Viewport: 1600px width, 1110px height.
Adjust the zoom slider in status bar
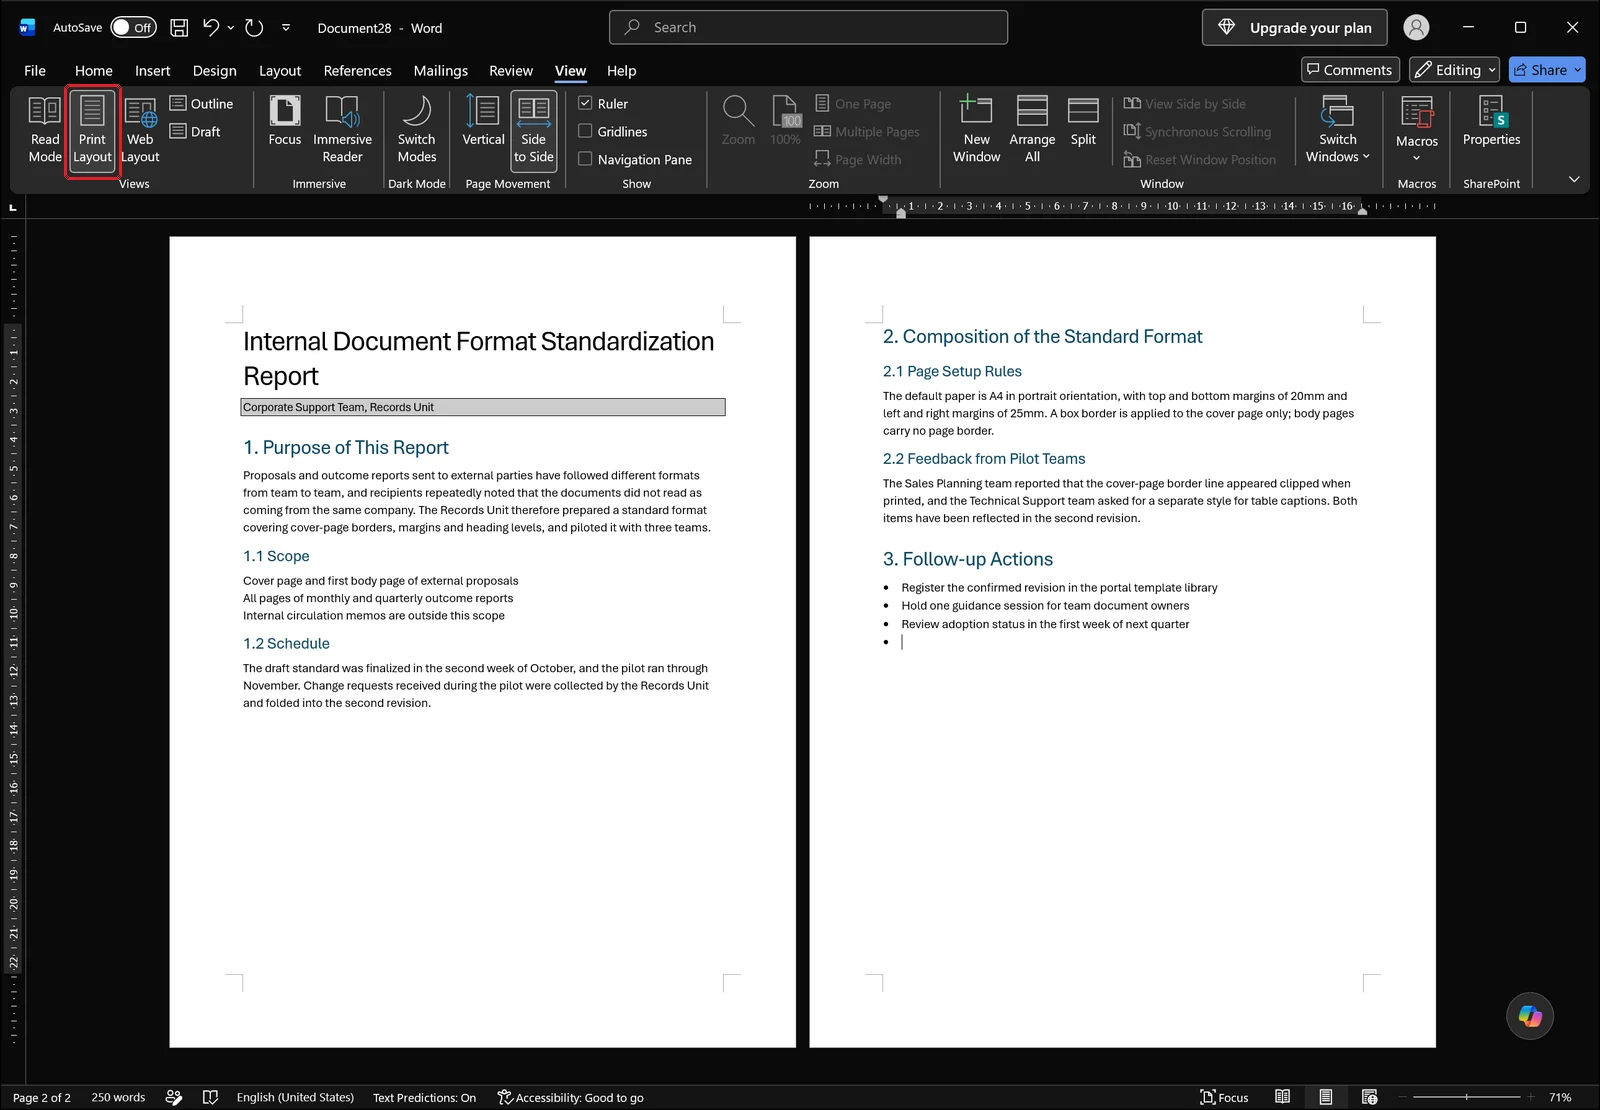[x=1466, y=1097]
